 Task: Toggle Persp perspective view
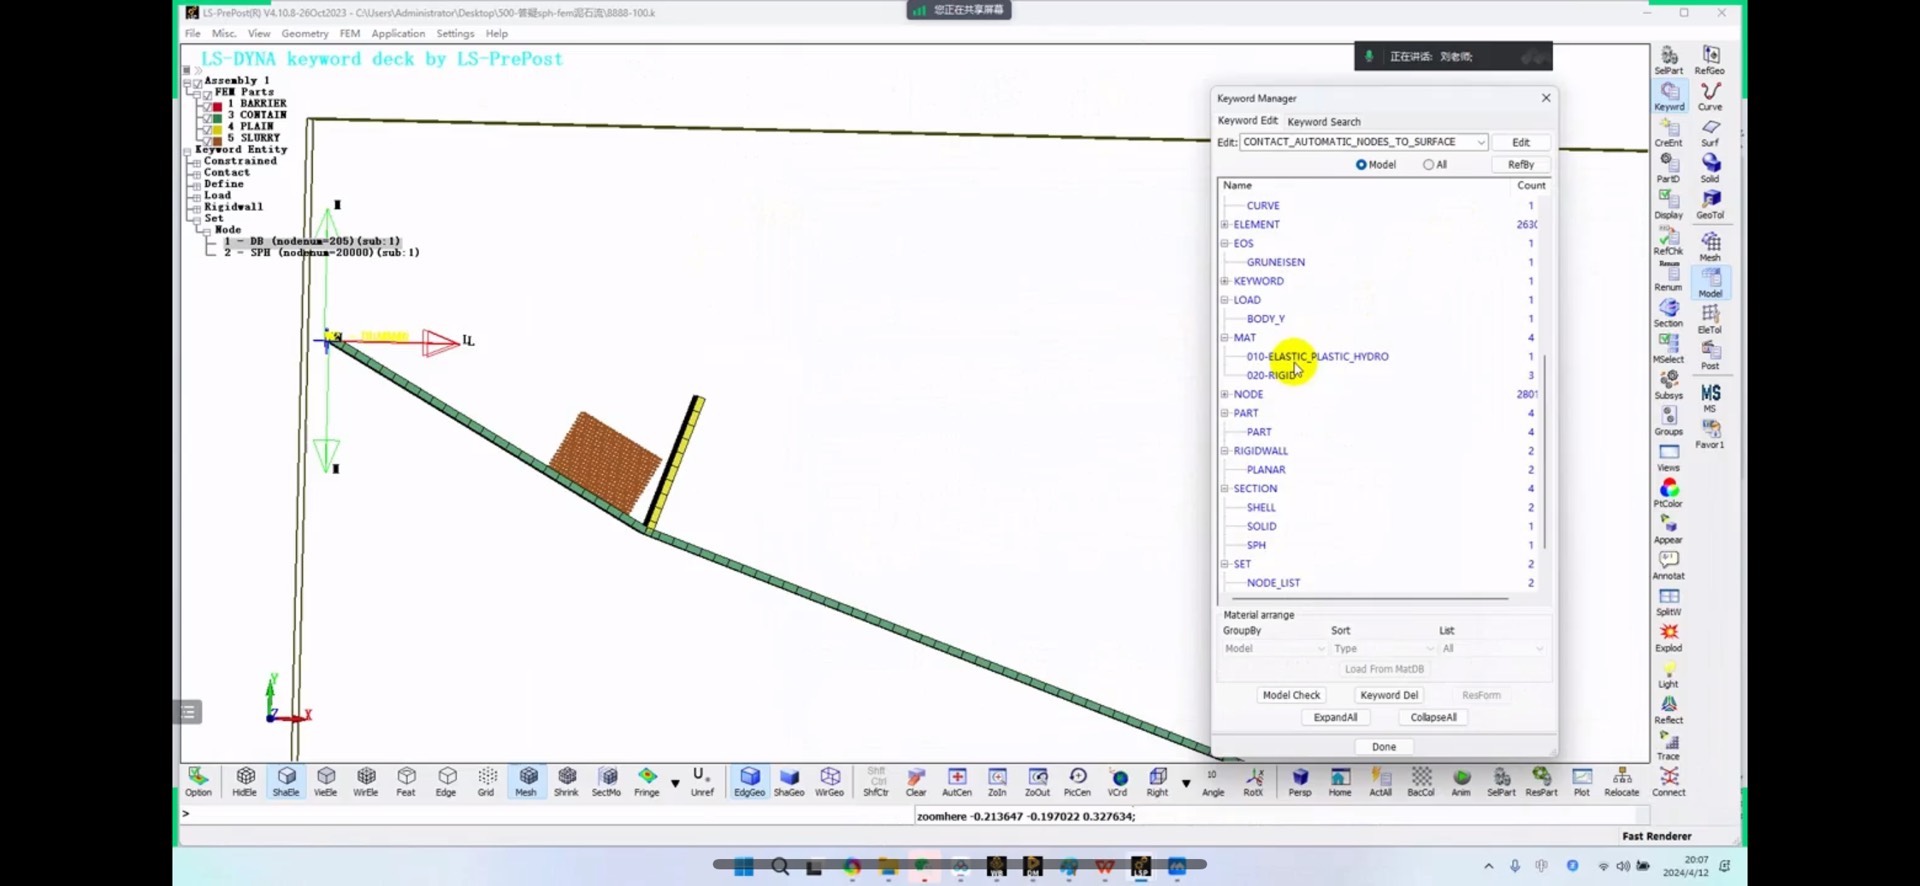1300,781
